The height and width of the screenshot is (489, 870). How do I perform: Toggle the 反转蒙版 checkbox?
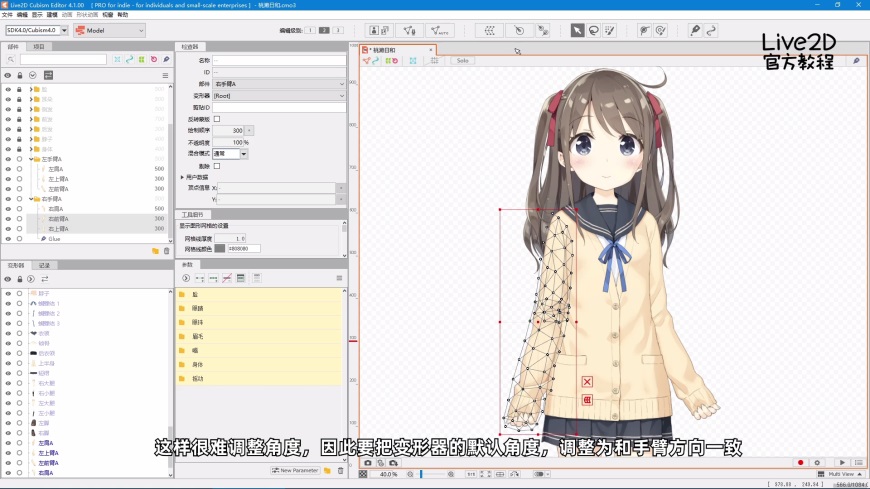(x=217, y=119)
